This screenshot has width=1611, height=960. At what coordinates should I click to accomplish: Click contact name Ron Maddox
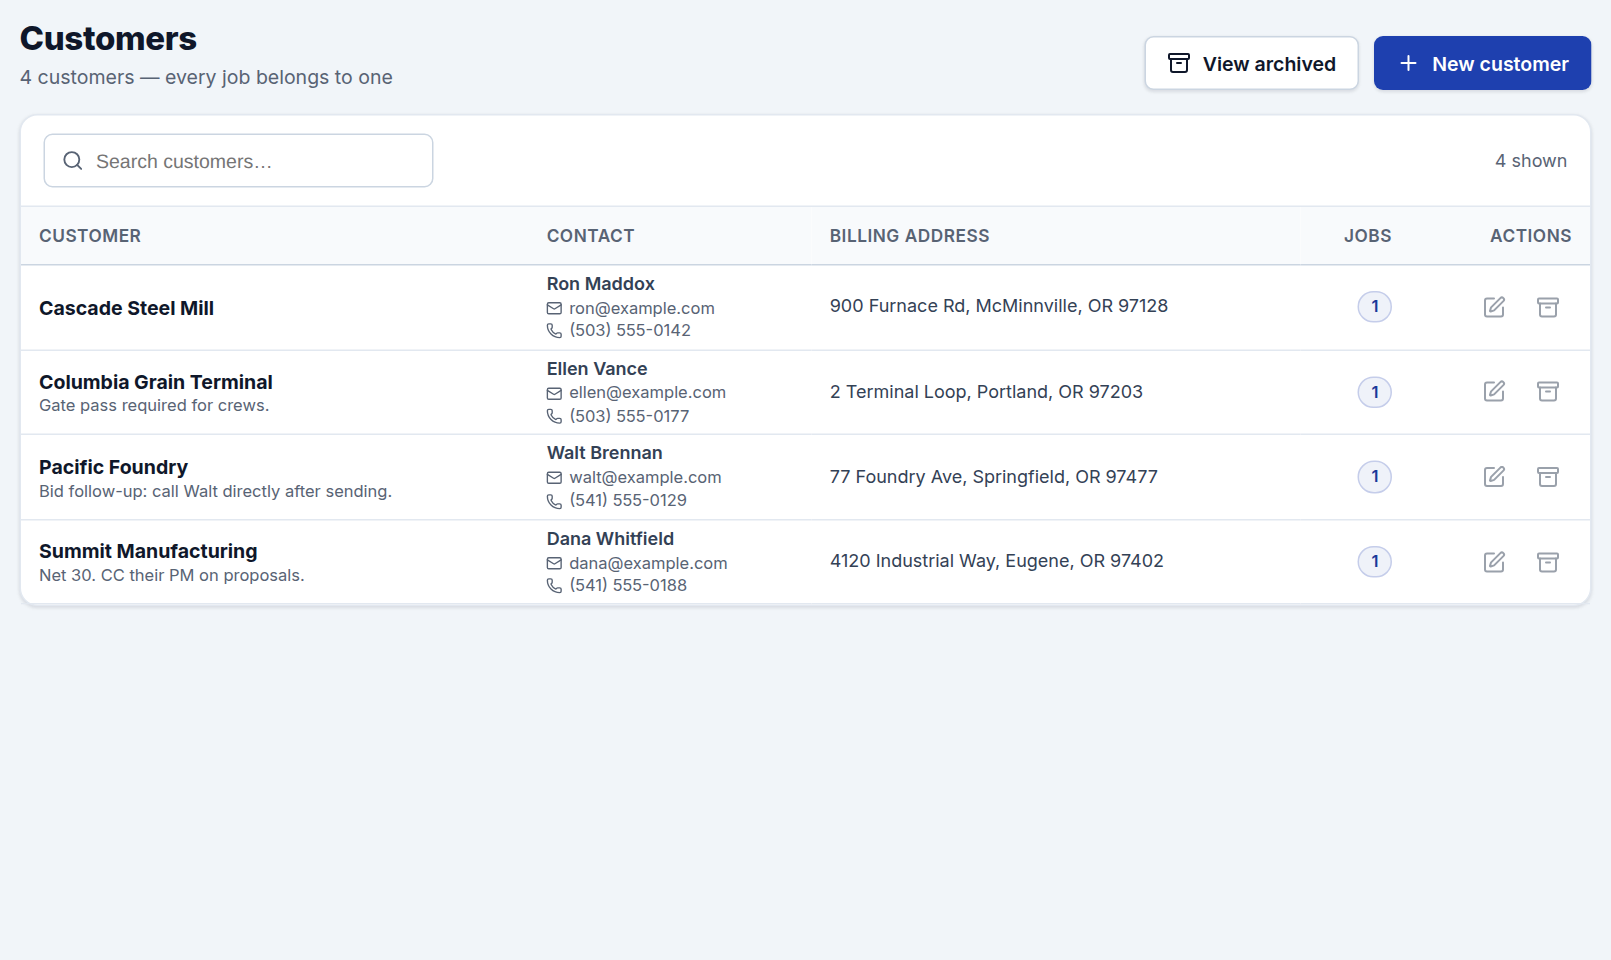pos(601,284)
